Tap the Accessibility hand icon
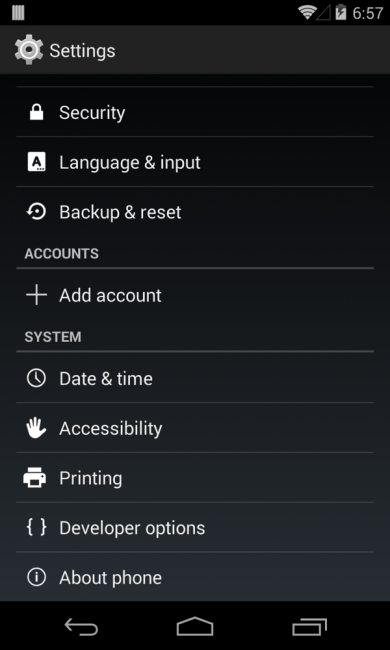Screen dimensions: 390x650 coord(36,428)
